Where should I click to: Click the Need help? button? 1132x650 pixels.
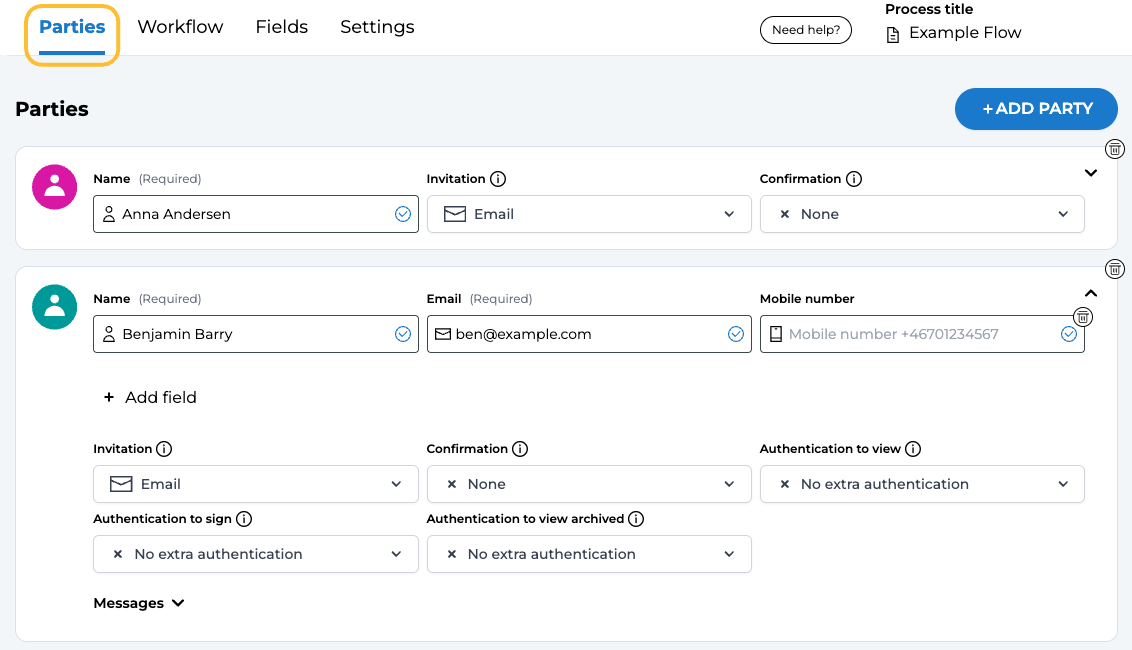coord(806,30)
